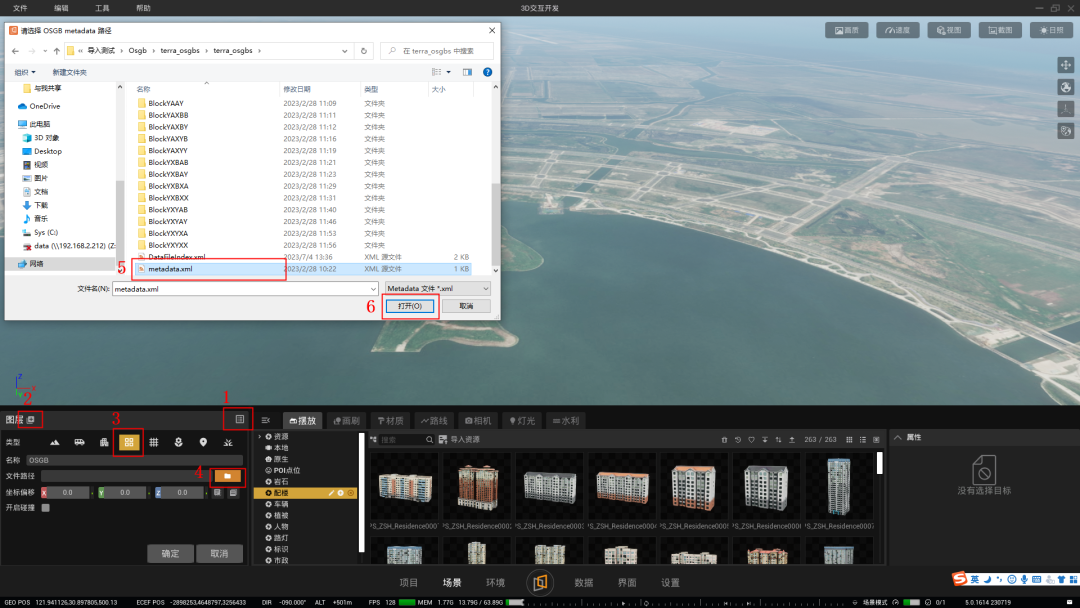Screen dimensions: 1080x608
Task: Click the 打开(O) button
Action: (410, 306)
